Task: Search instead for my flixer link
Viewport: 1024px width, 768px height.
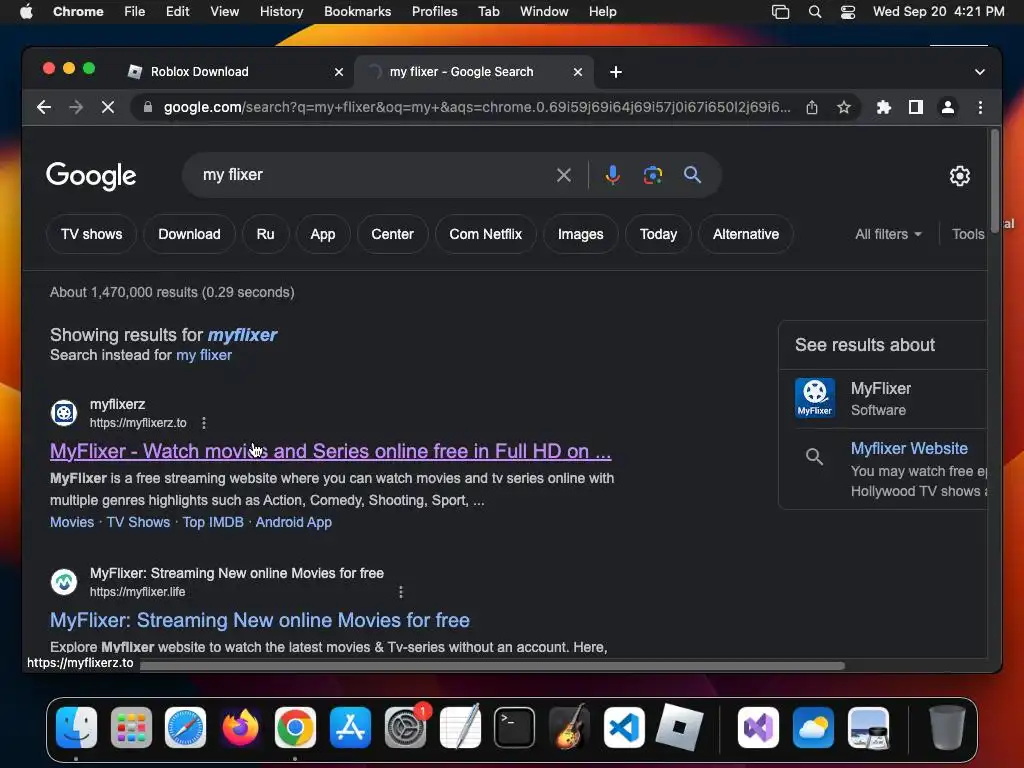Action: pos(204,355)
